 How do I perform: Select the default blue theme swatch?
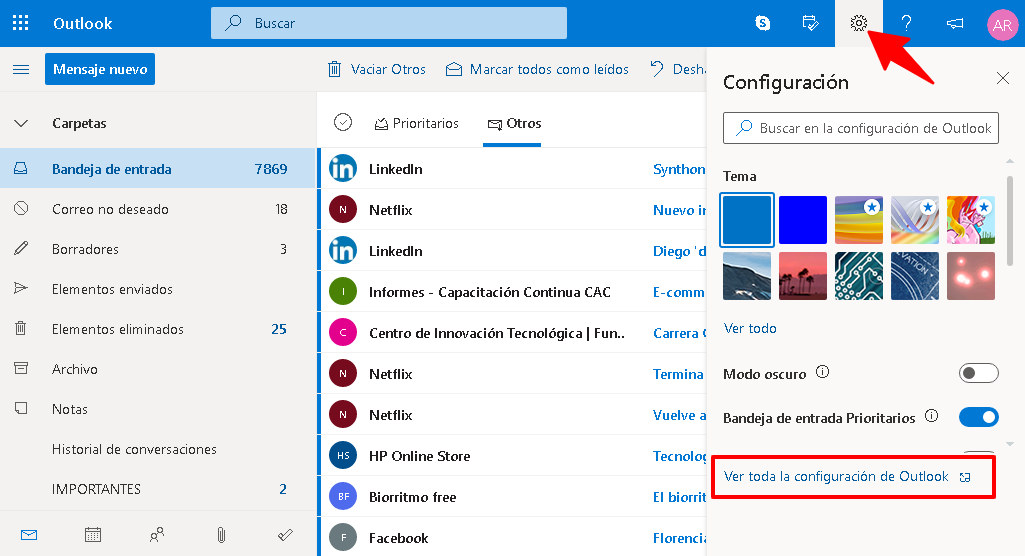[x=747, y=220]
